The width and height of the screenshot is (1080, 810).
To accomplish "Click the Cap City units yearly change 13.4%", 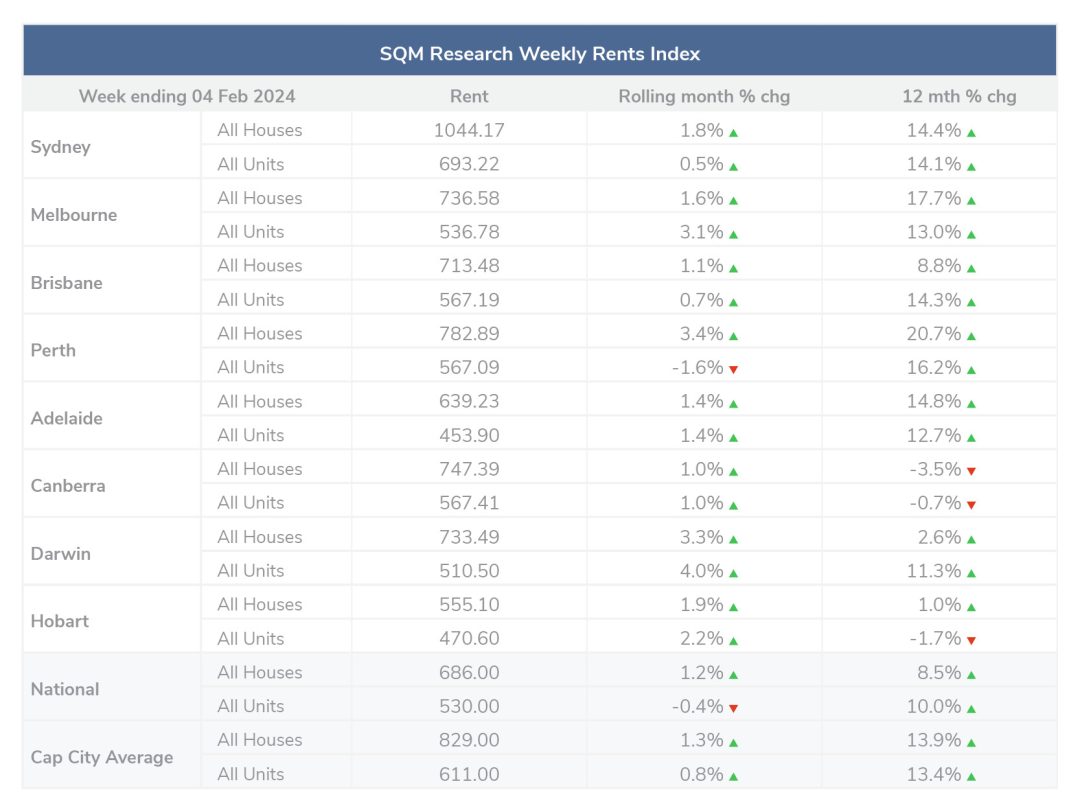I will [x=933, y=774].
